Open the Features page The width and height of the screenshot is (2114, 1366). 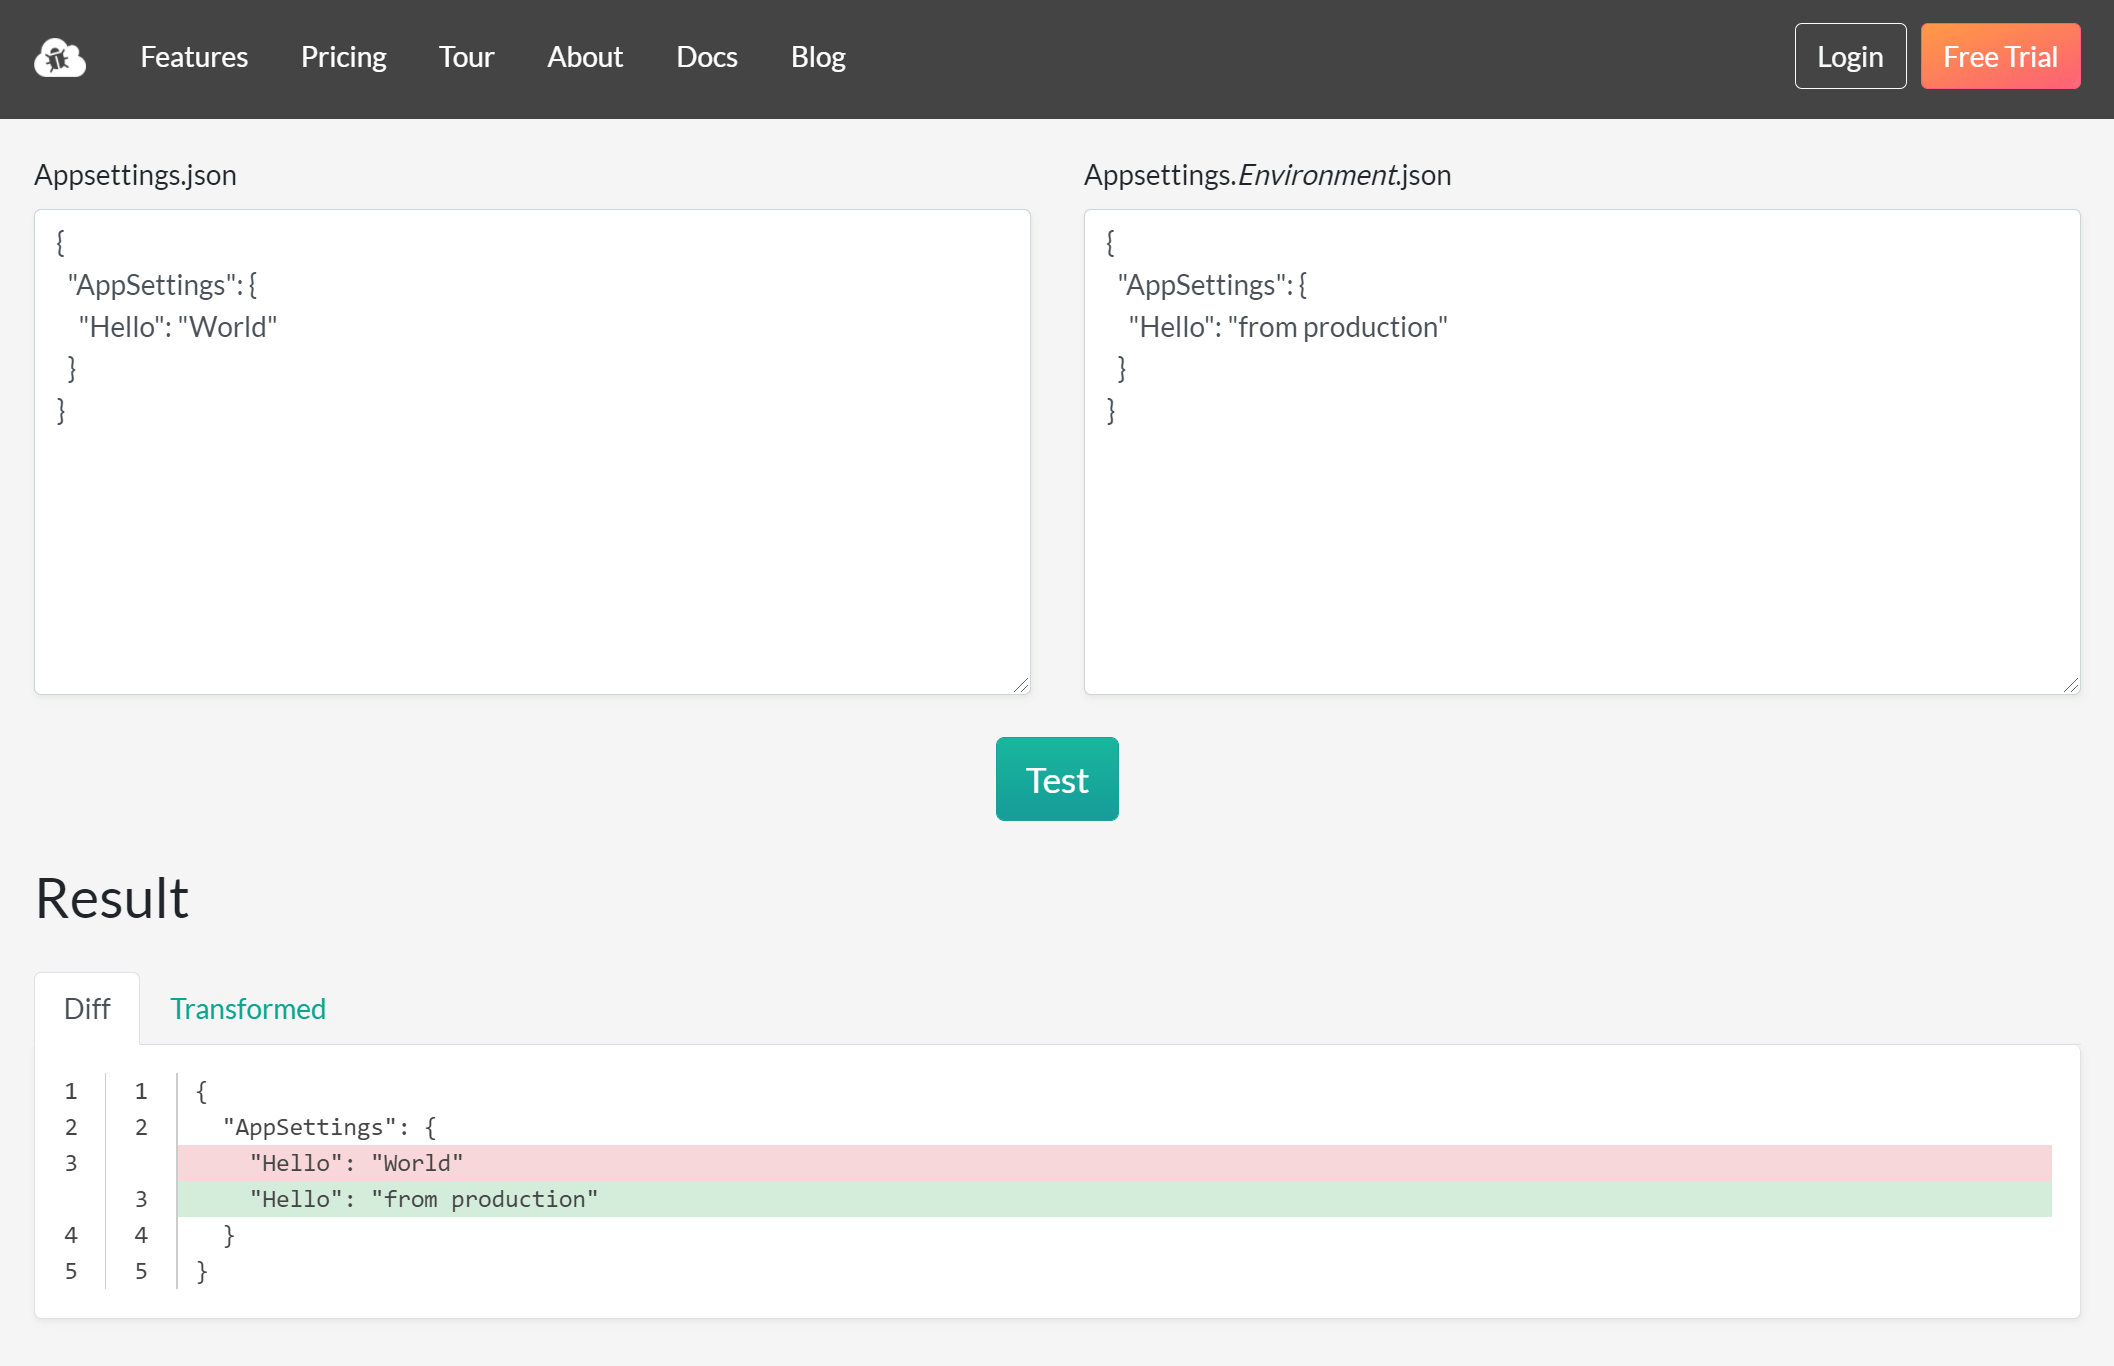point(193,57)
